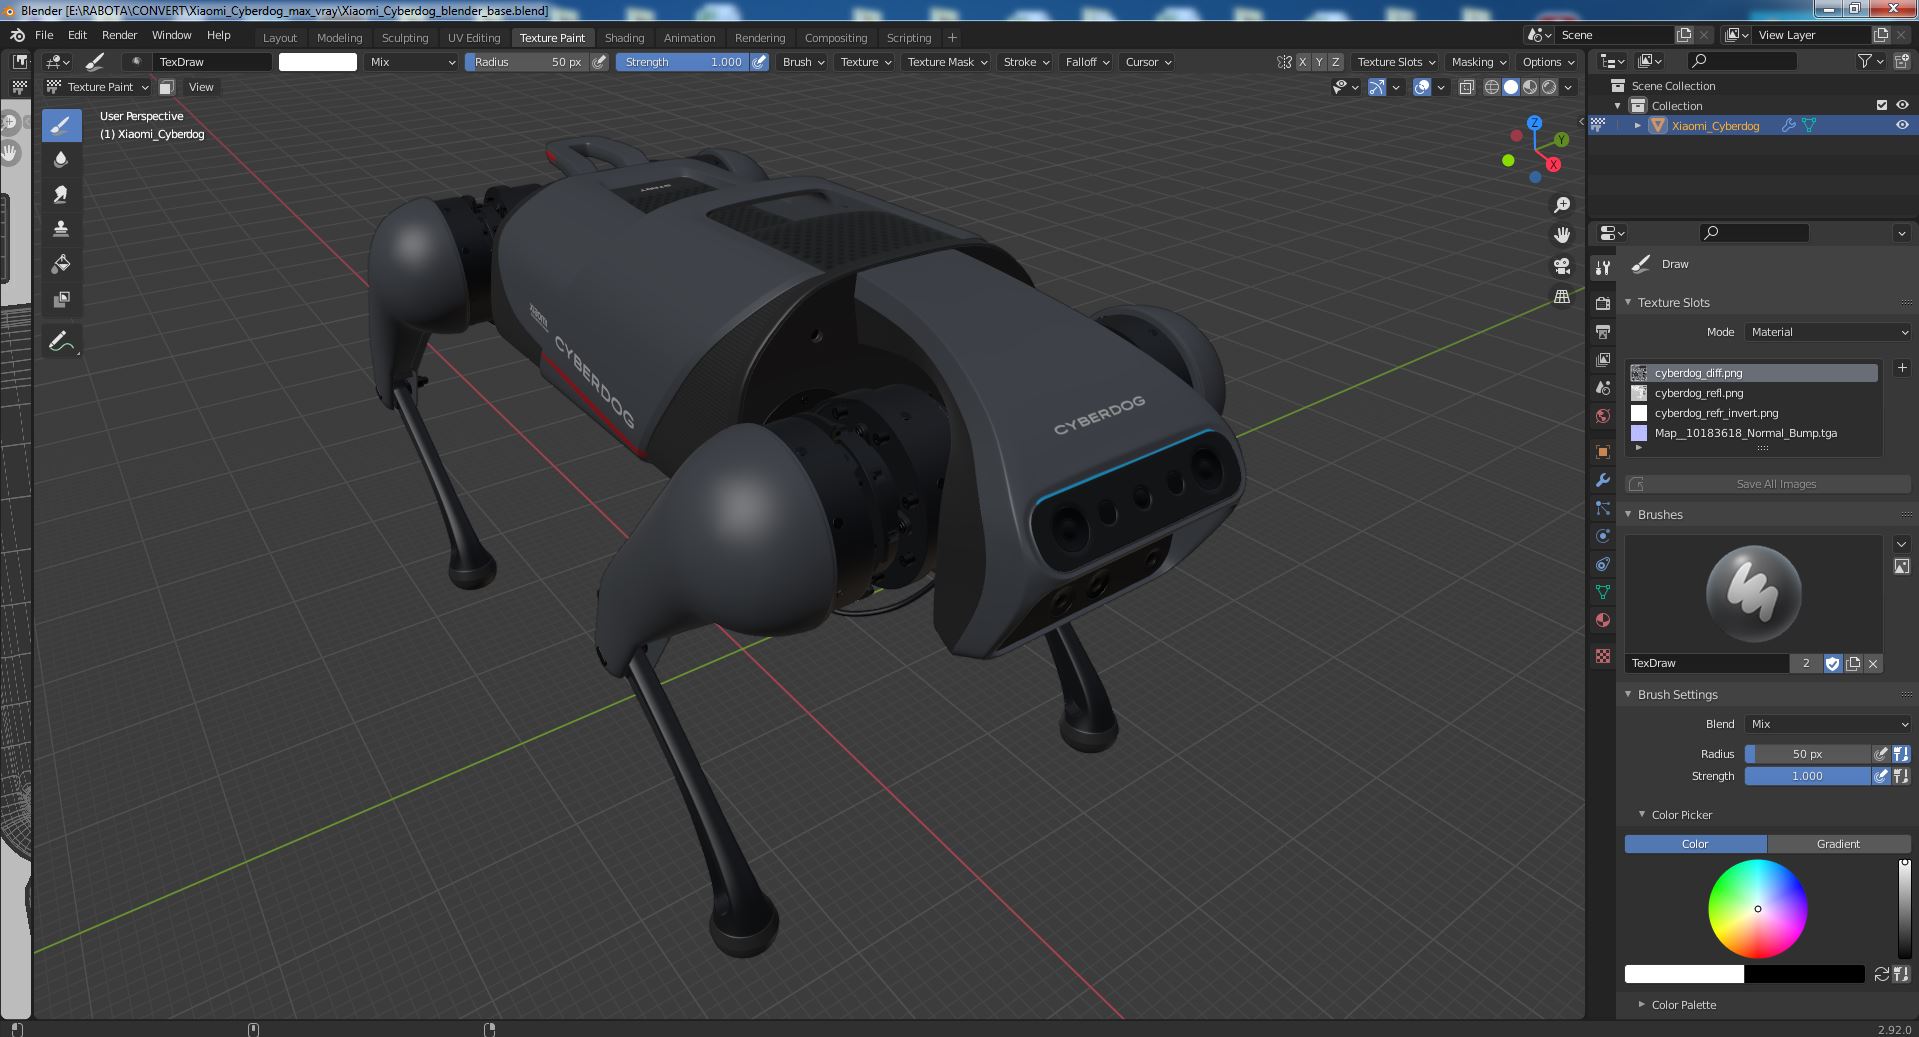Image resolution: width=1919 pixels, height=1037 pixels.
Task: Toggle Z axis symmetry
Action: 1335,62
